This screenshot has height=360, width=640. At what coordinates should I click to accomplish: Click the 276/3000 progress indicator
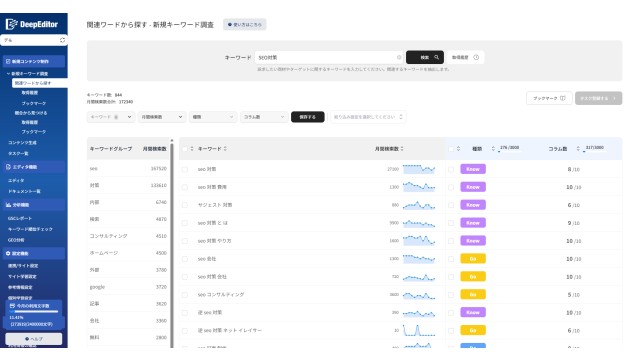509,149
